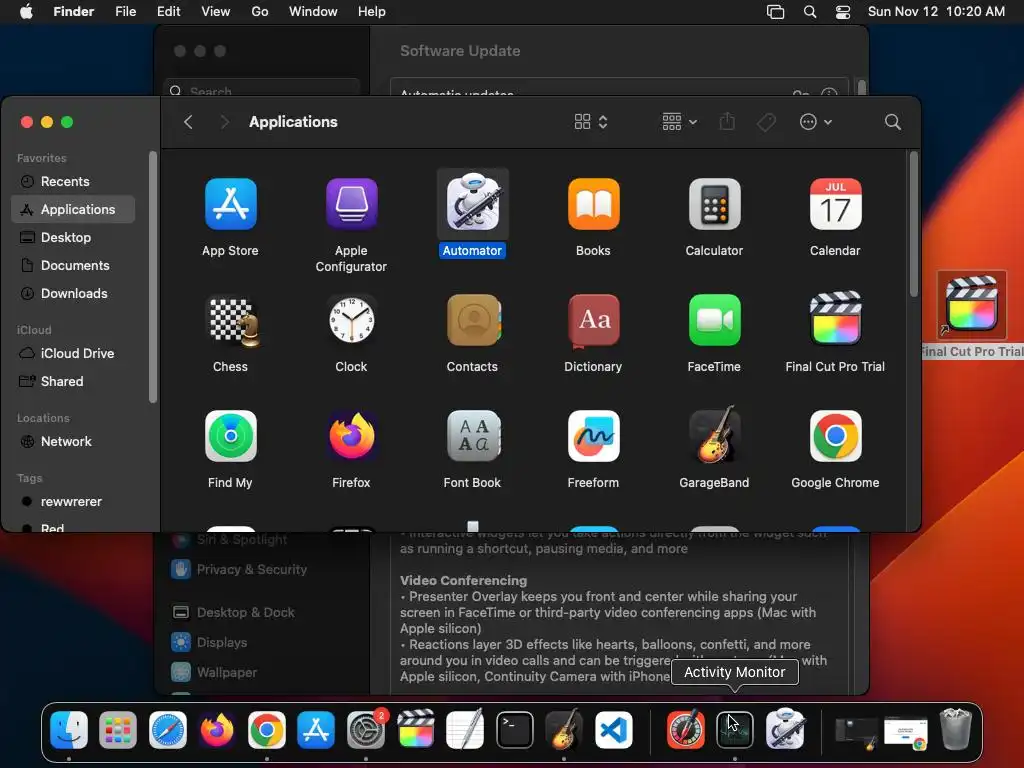The height and width of the screenshot is (768, 1024).
Task: Select Firefox in the Applications folder
Action: pyautogui.click(x=351, y=436)
